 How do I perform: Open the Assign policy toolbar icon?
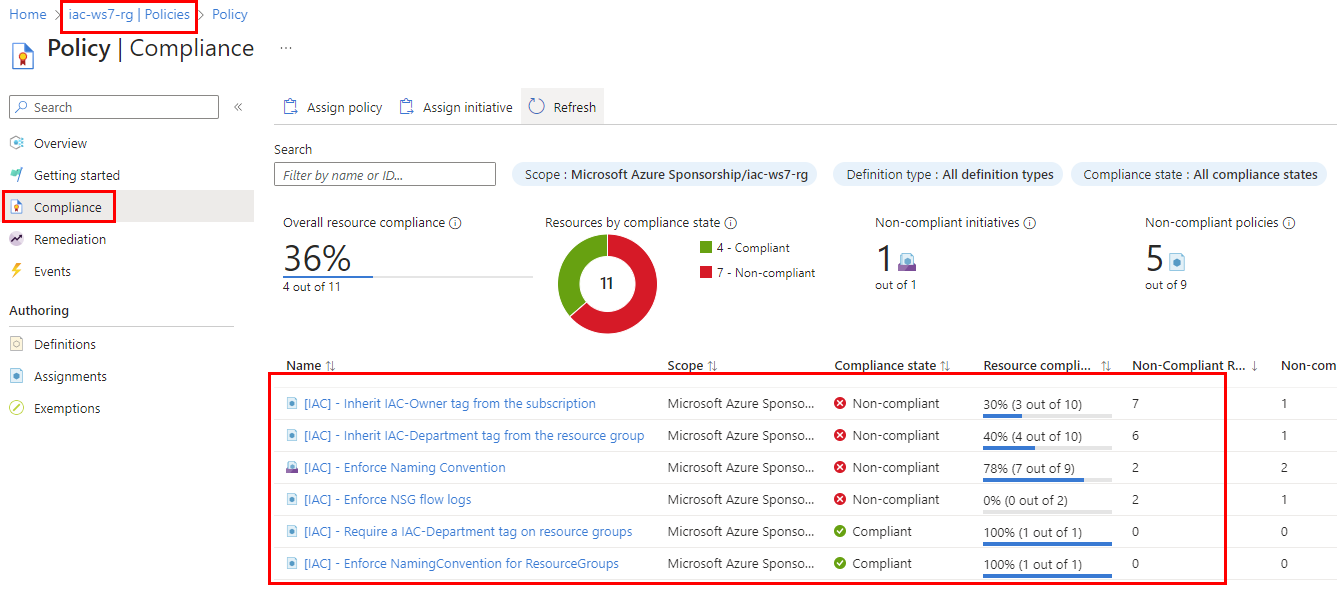point(332,106)
